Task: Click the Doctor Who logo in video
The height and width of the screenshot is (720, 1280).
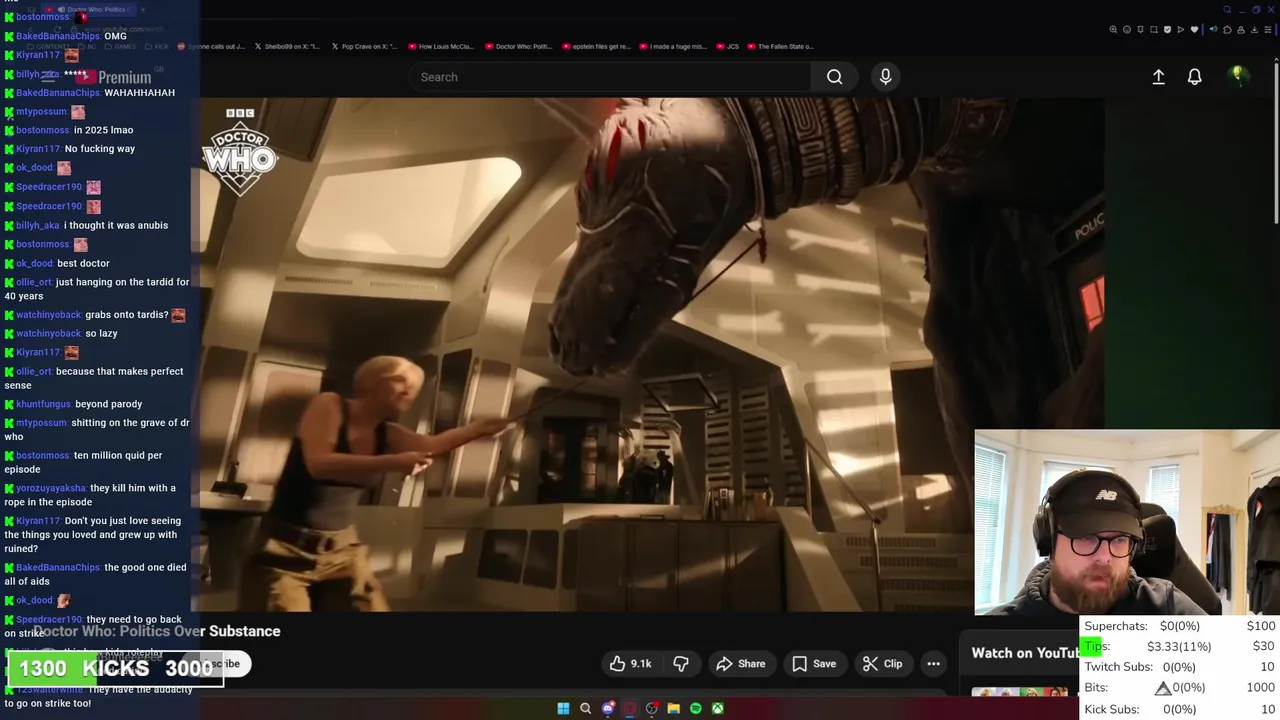Action: point(240,152)
